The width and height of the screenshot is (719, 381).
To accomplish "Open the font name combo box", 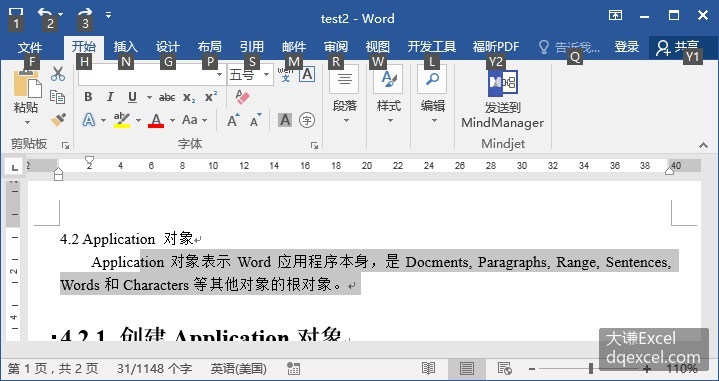I will click(x=151, y=74).
